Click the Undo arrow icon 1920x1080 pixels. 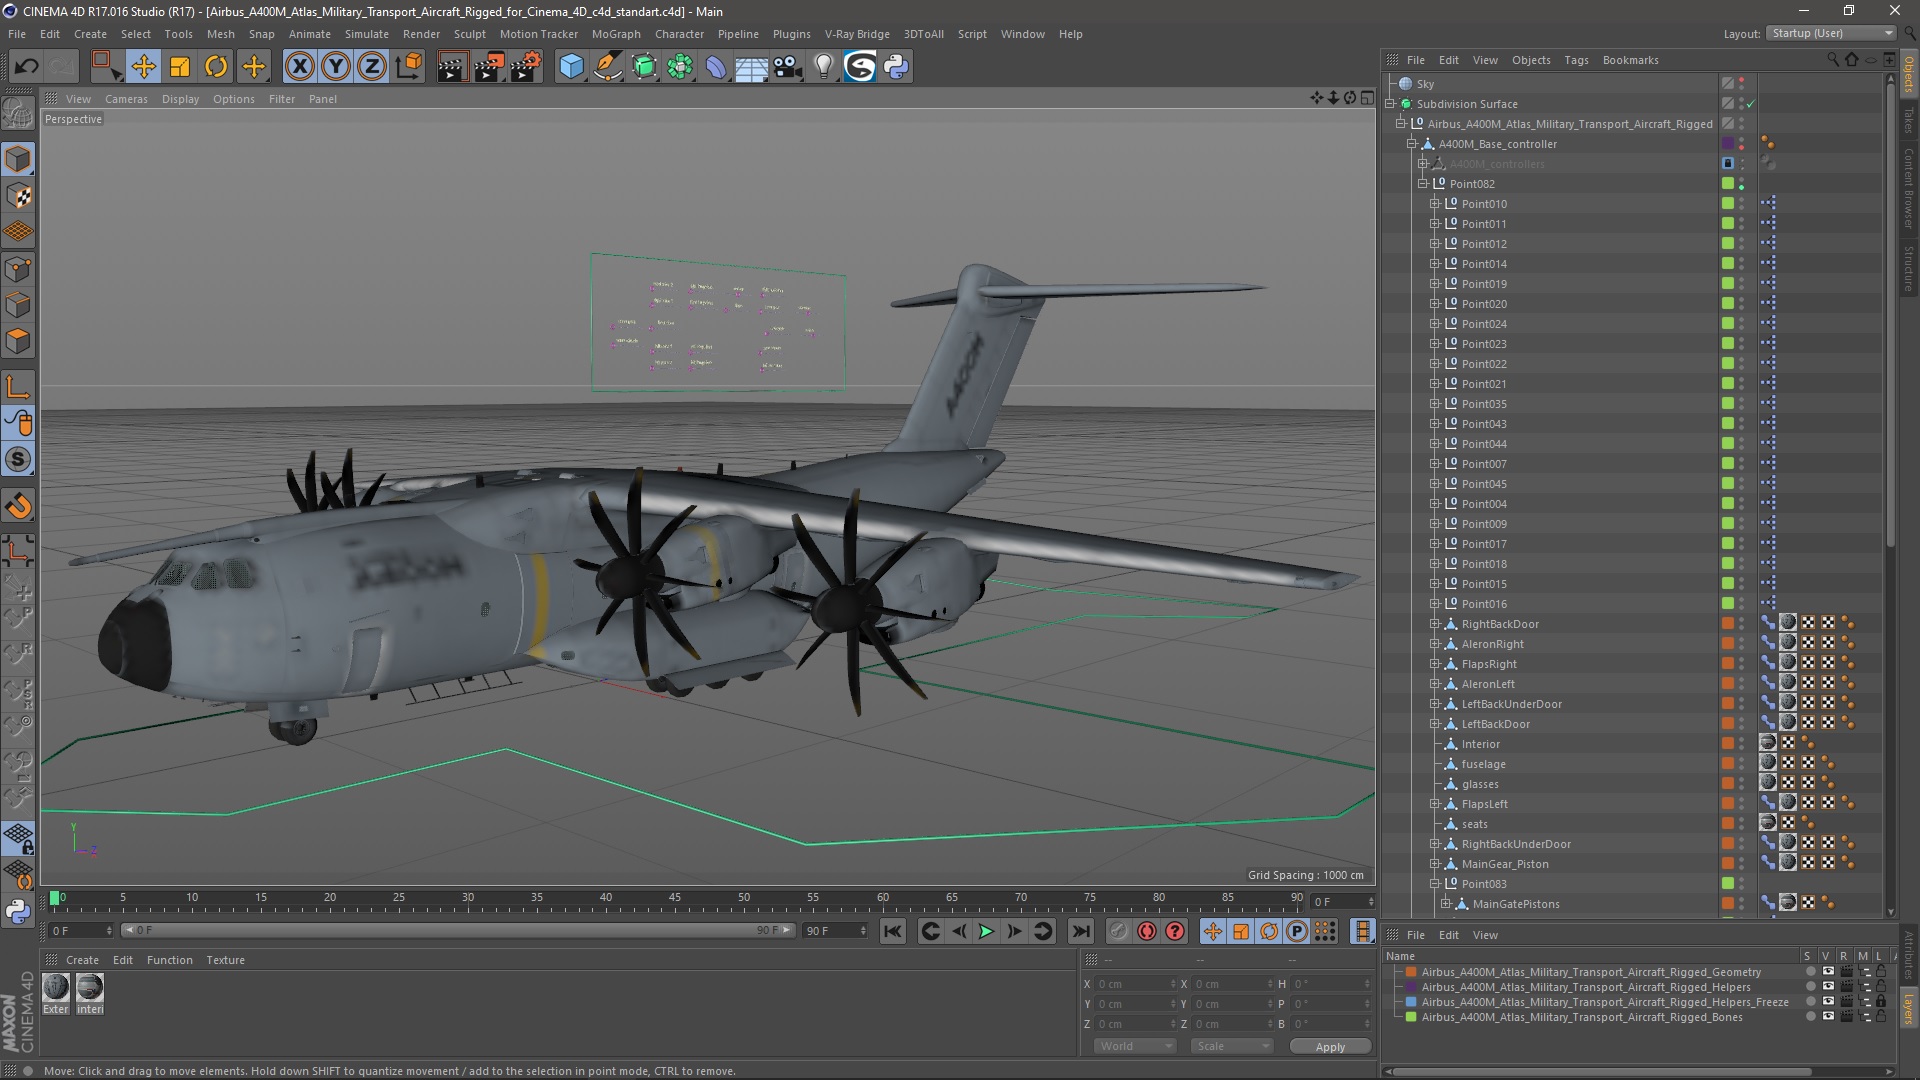click(x=26, y=67)
